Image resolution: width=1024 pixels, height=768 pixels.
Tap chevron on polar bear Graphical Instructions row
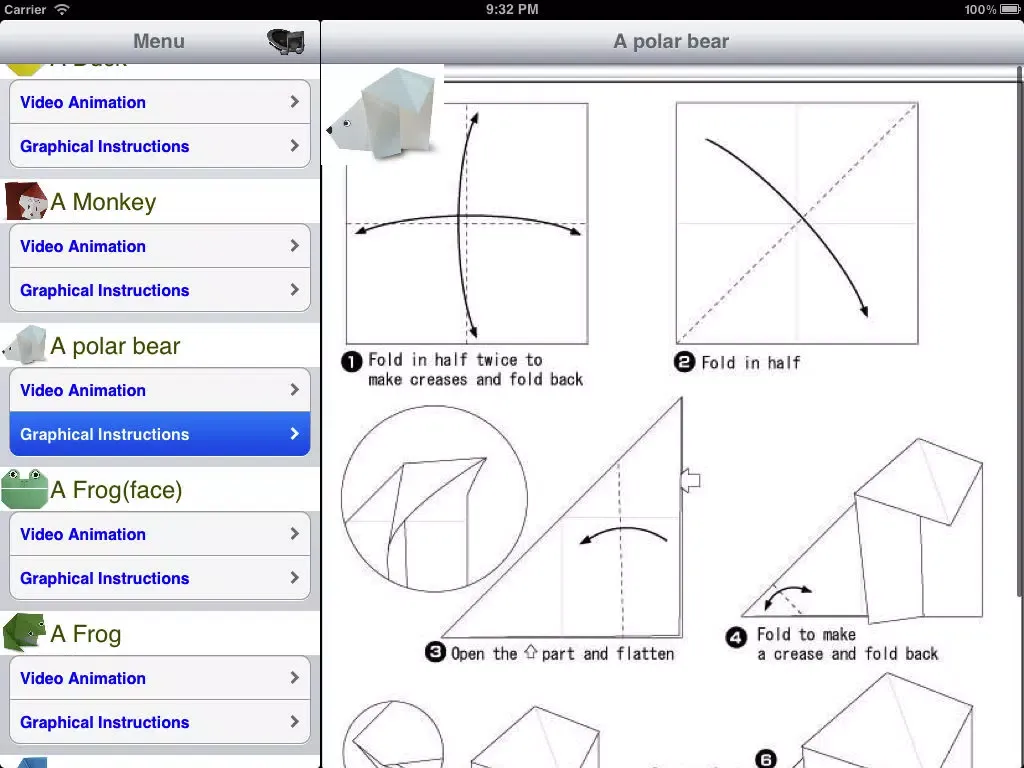click(x=295, y=433)
